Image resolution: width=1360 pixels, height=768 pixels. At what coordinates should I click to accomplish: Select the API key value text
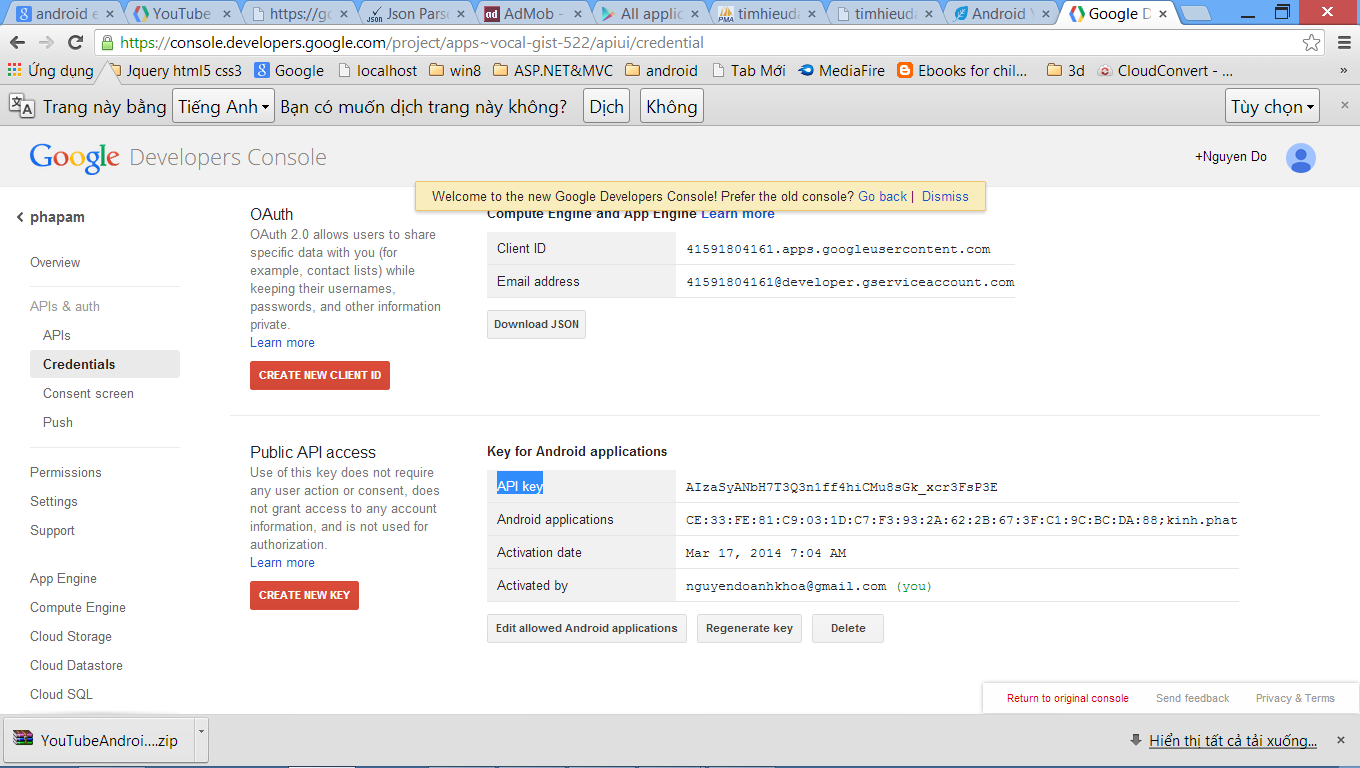[x=841, y=487]
